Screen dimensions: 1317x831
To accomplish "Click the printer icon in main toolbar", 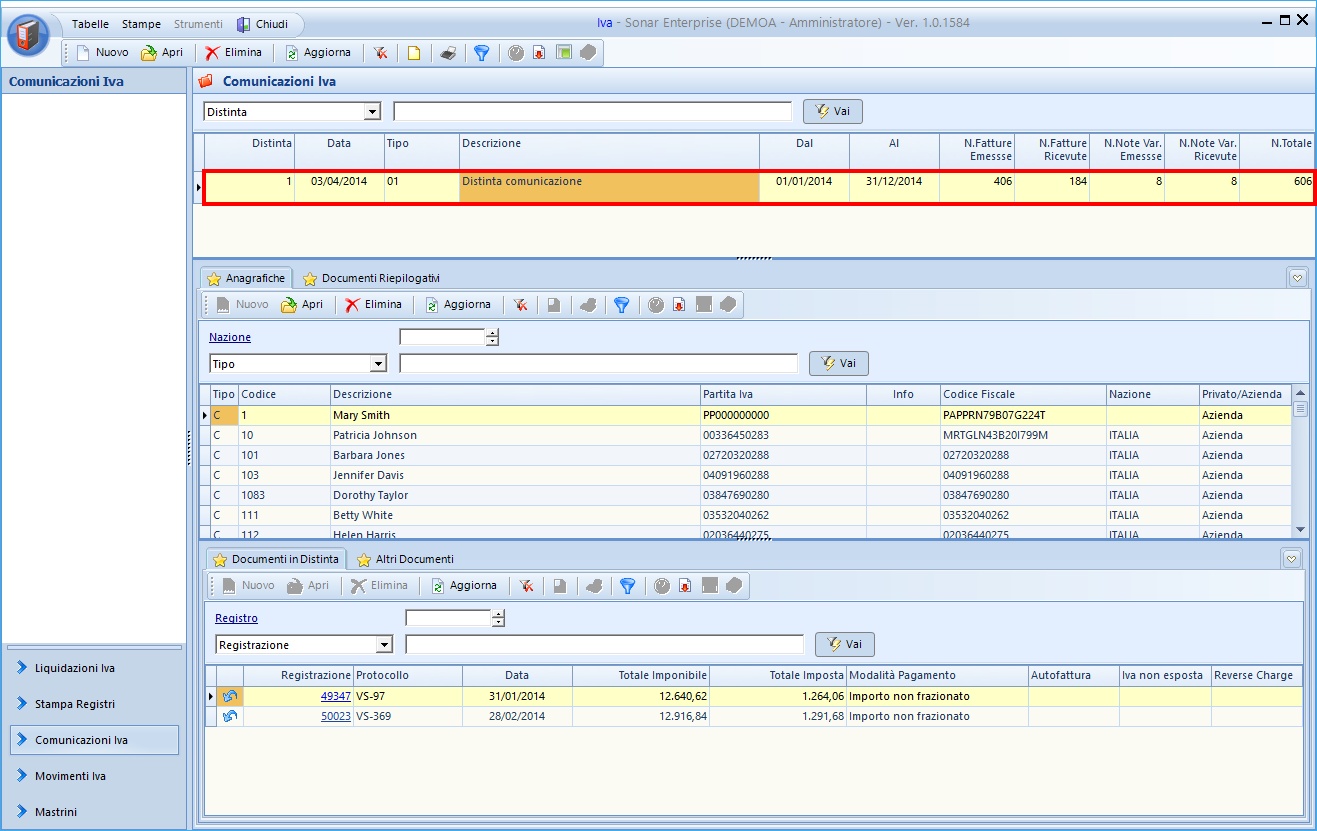I will pyautogui.click(x=448, y=53).
